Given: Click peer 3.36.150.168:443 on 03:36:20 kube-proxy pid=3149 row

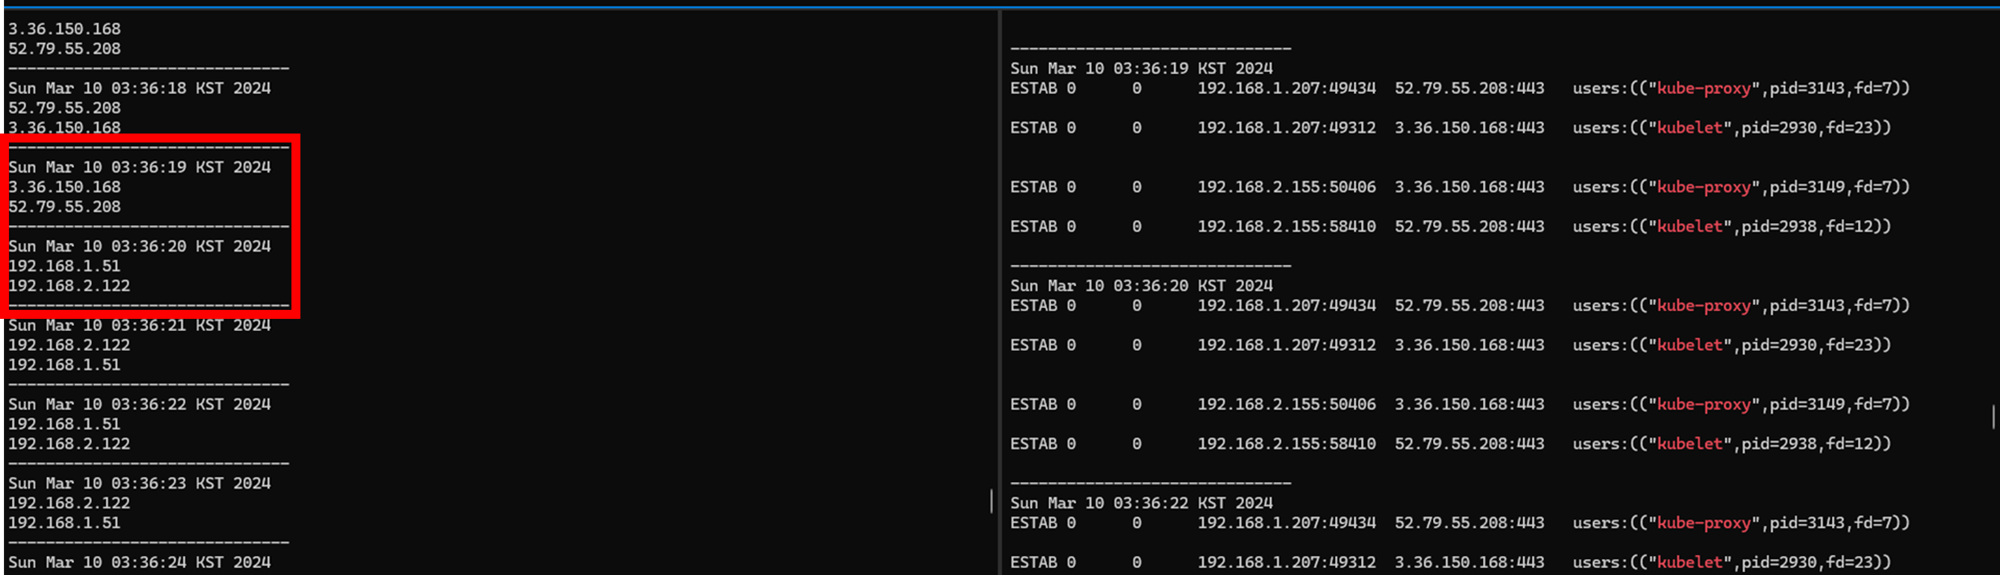Looking at the screenshot, I should 1470,404.
